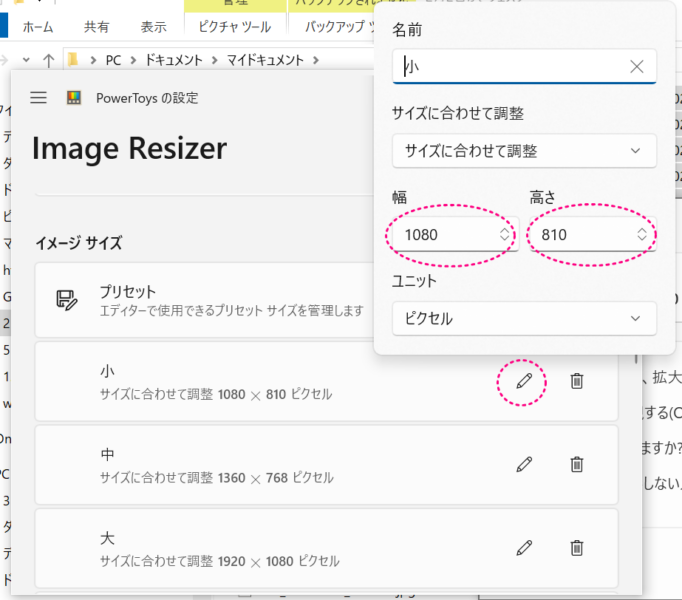Expand the chevron after ドキュメント breadcrumb

[214, 60]
